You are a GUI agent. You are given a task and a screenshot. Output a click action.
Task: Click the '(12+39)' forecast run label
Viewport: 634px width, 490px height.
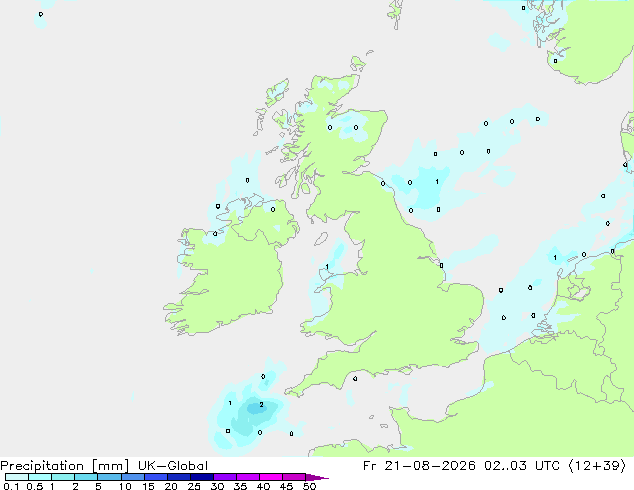tap(597, 466)
